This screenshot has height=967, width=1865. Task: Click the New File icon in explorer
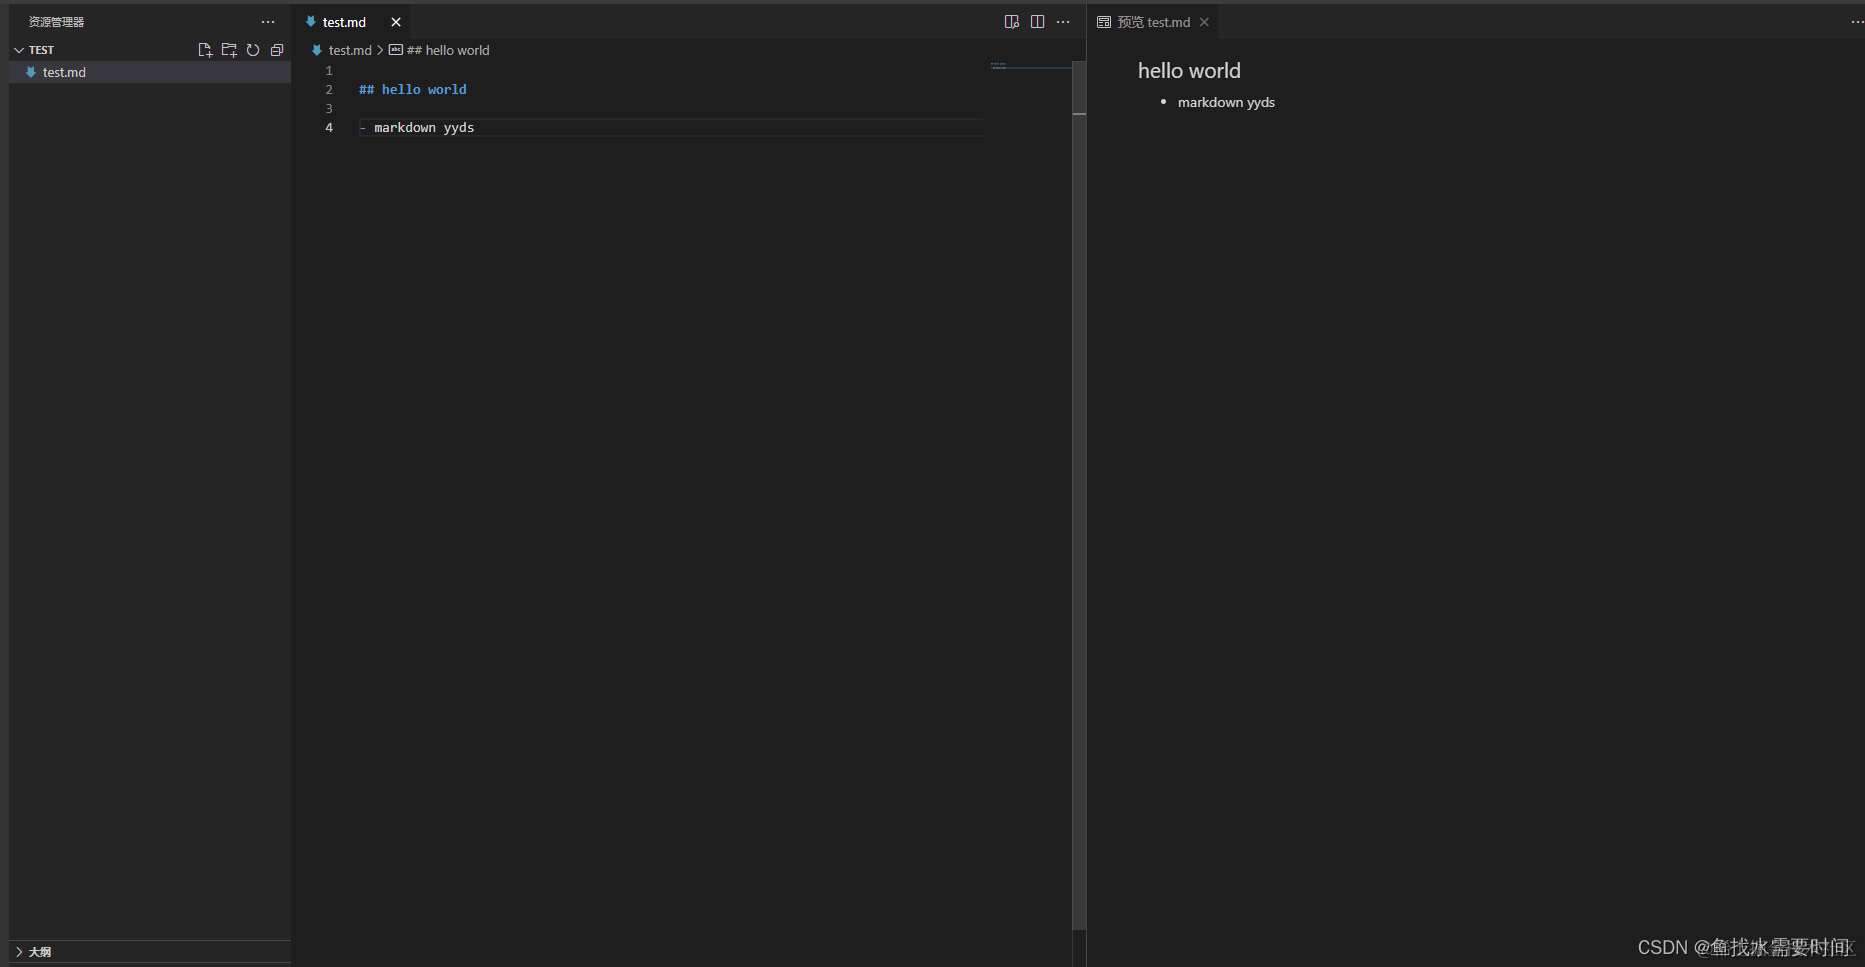(205, 50)
